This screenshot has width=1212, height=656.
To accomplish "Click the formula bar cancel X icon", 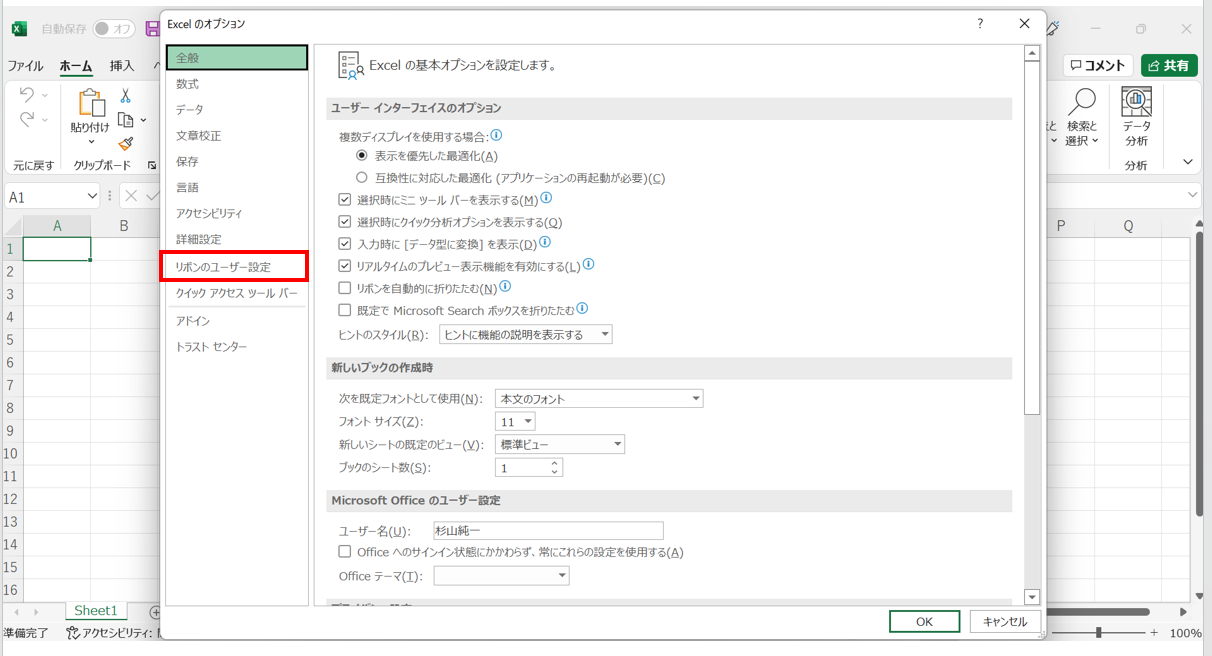I will (131, 196).
